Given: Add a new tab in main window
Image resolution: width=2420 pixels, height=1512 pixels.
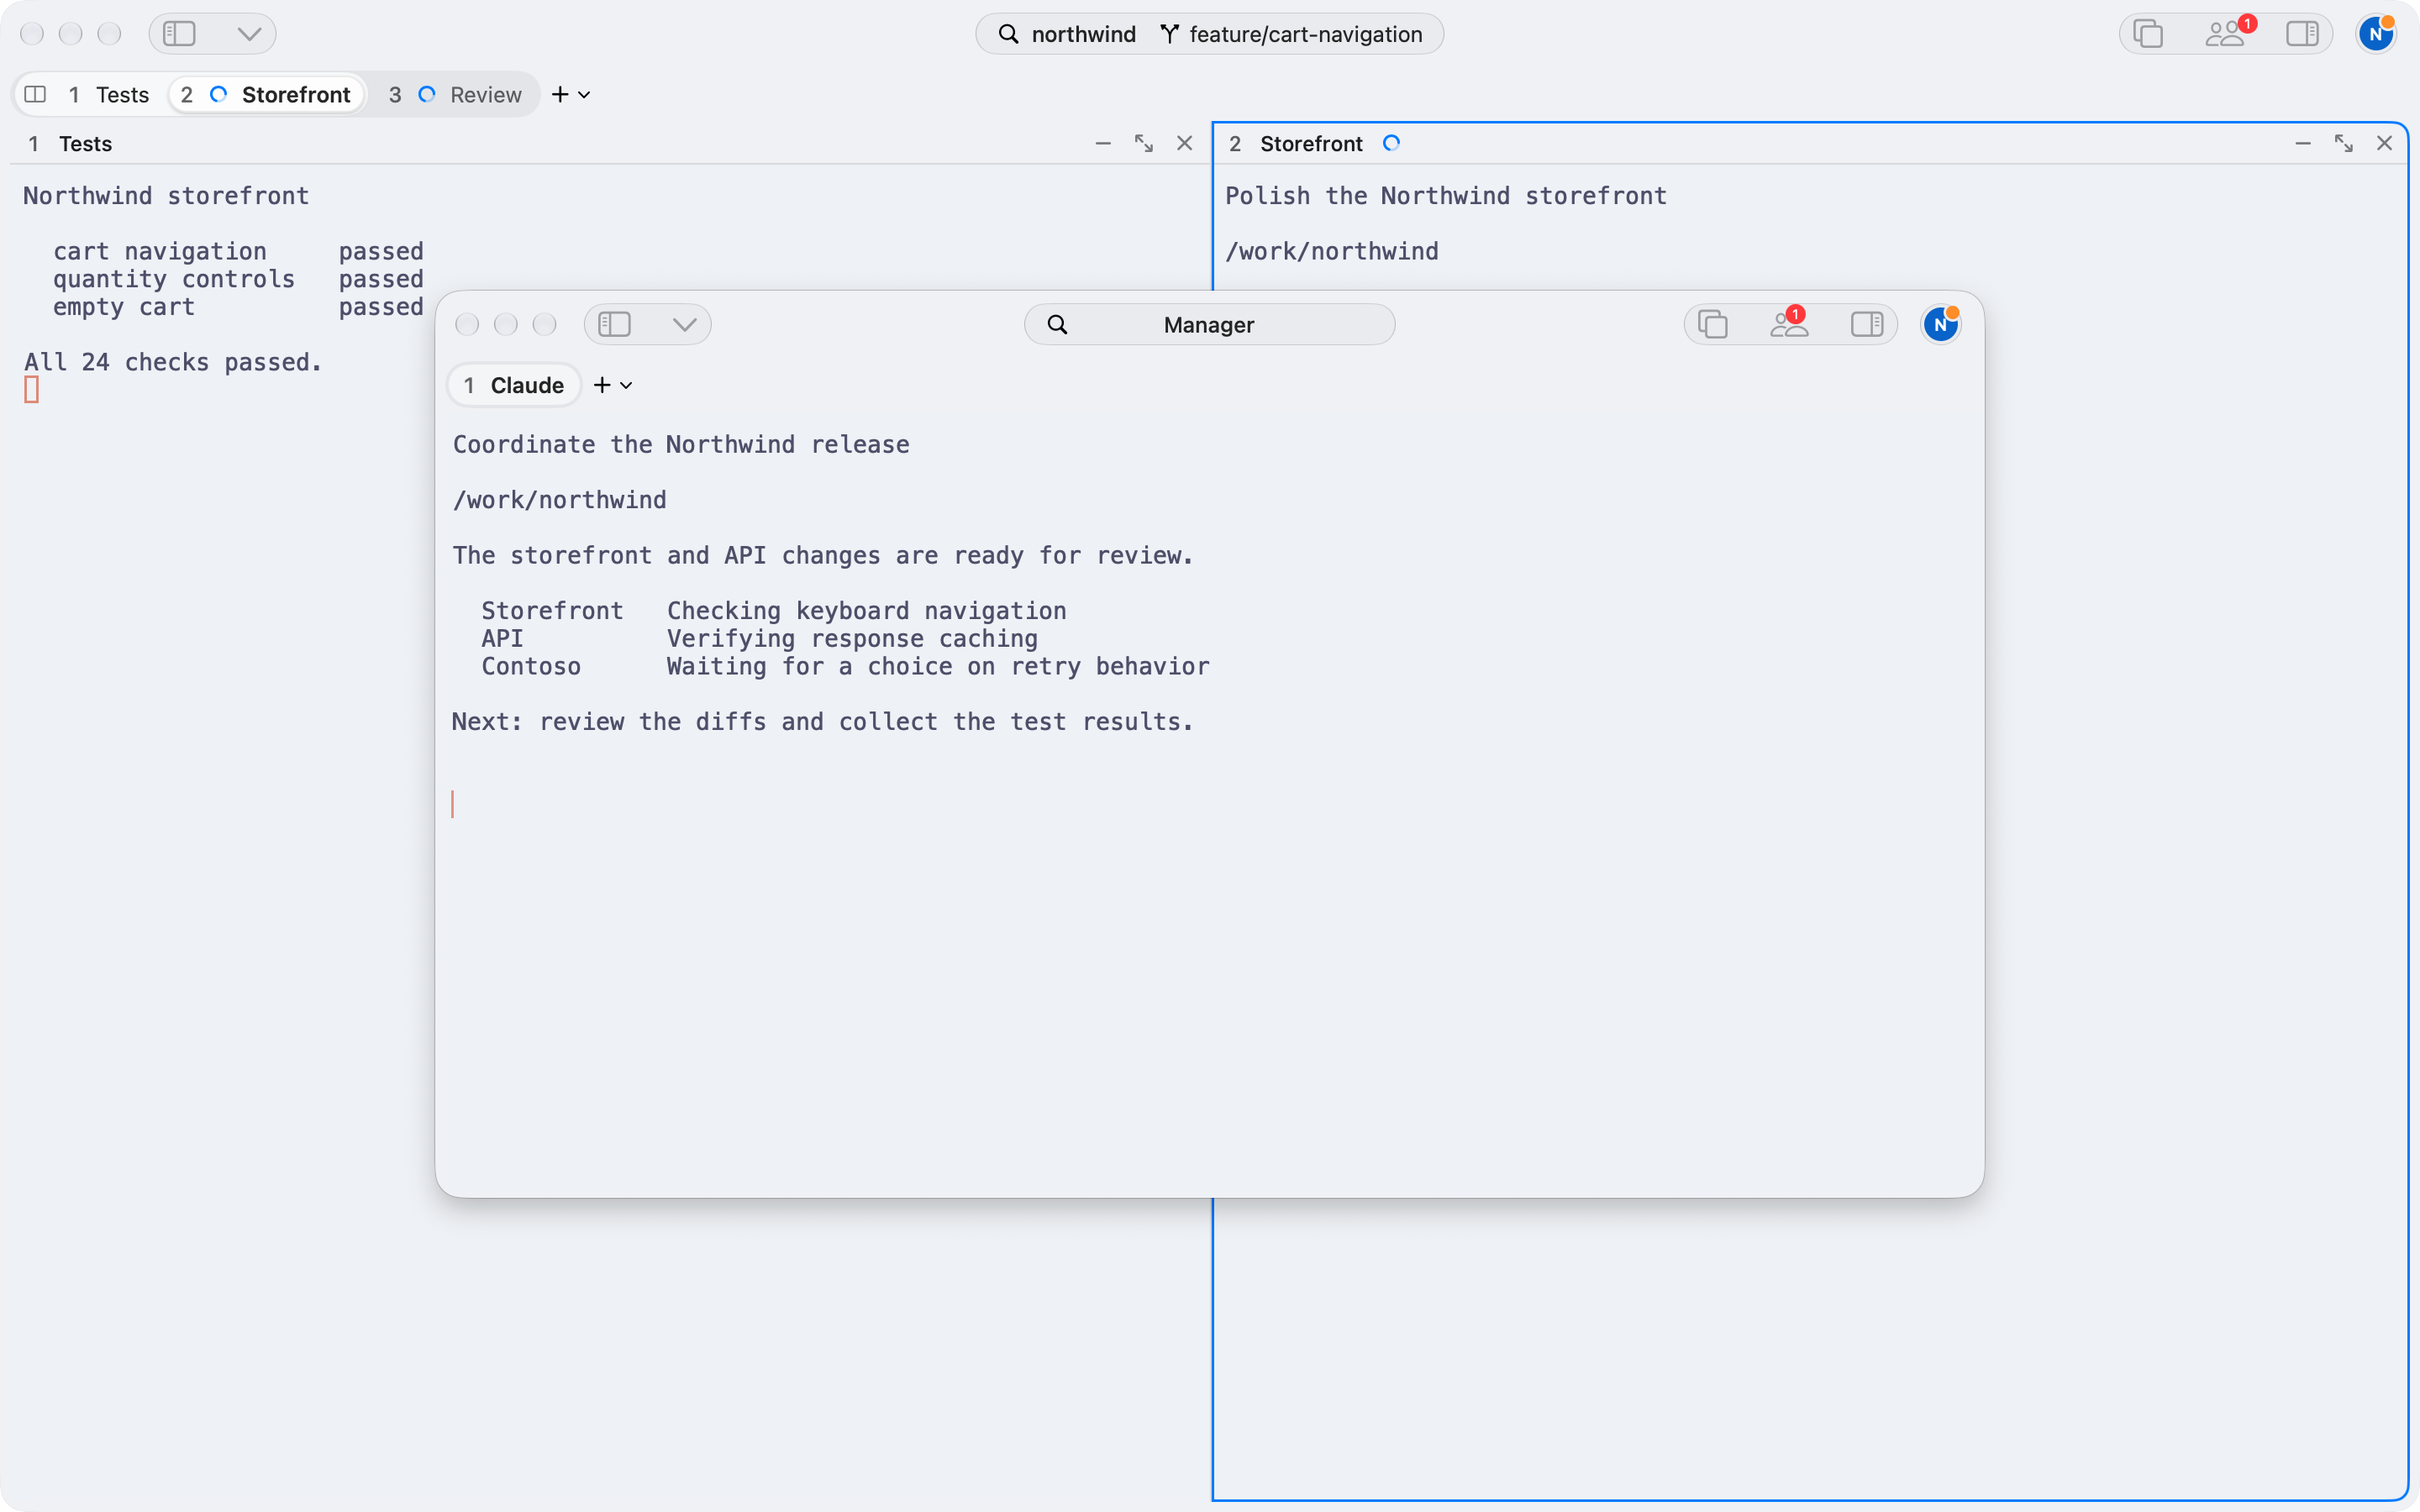Looking at the screenshot, I should point(560,94).
